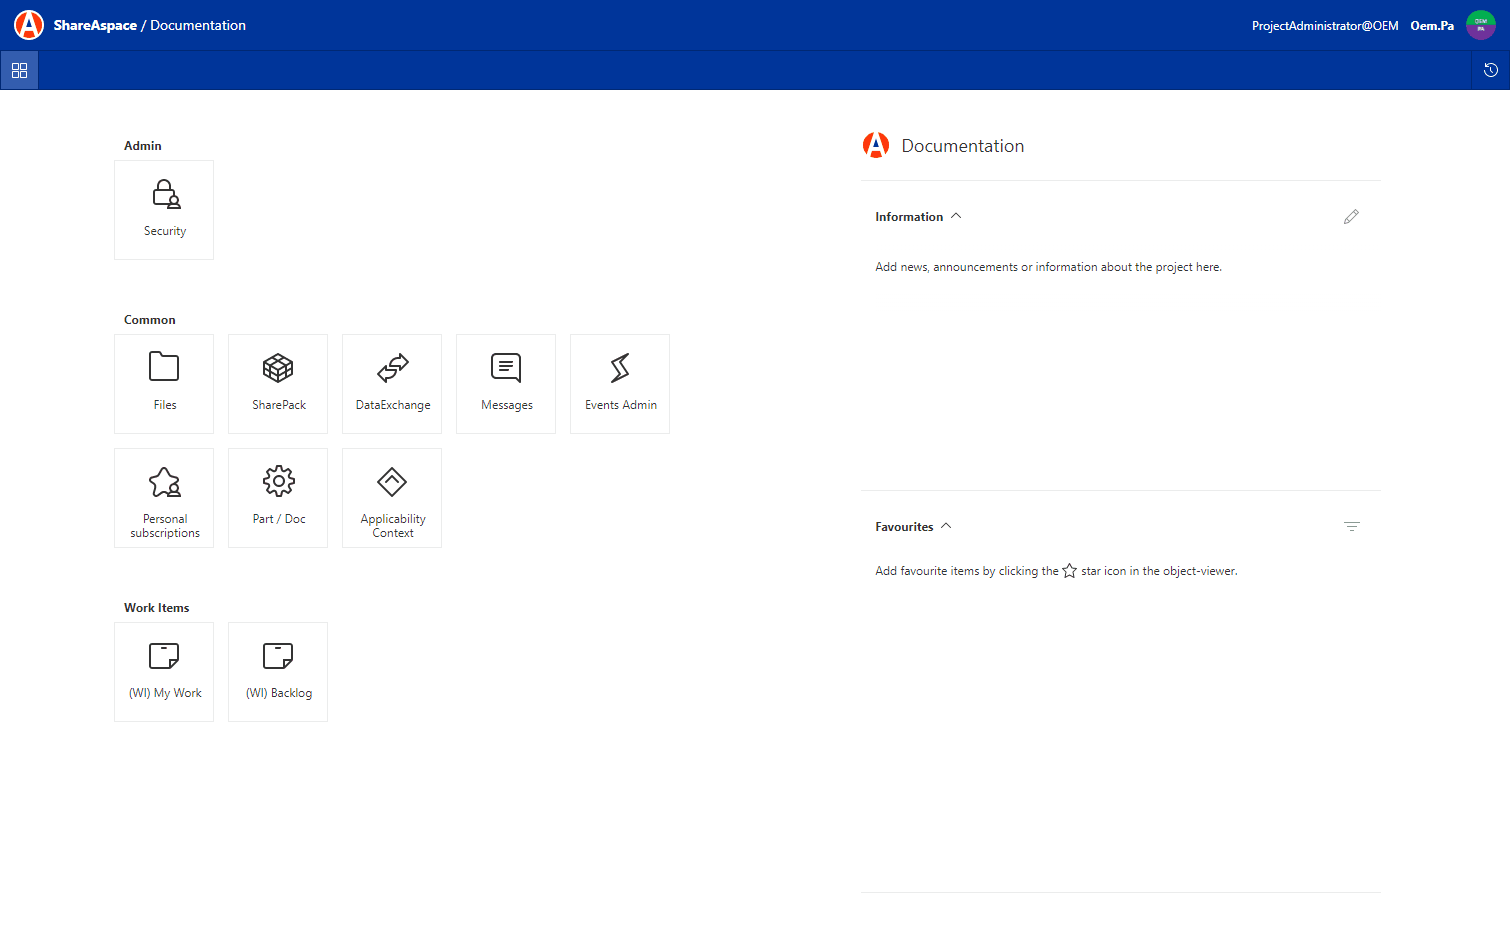
Task: Open the Files module
Action: pyautogui.click(x=164, y=384)
